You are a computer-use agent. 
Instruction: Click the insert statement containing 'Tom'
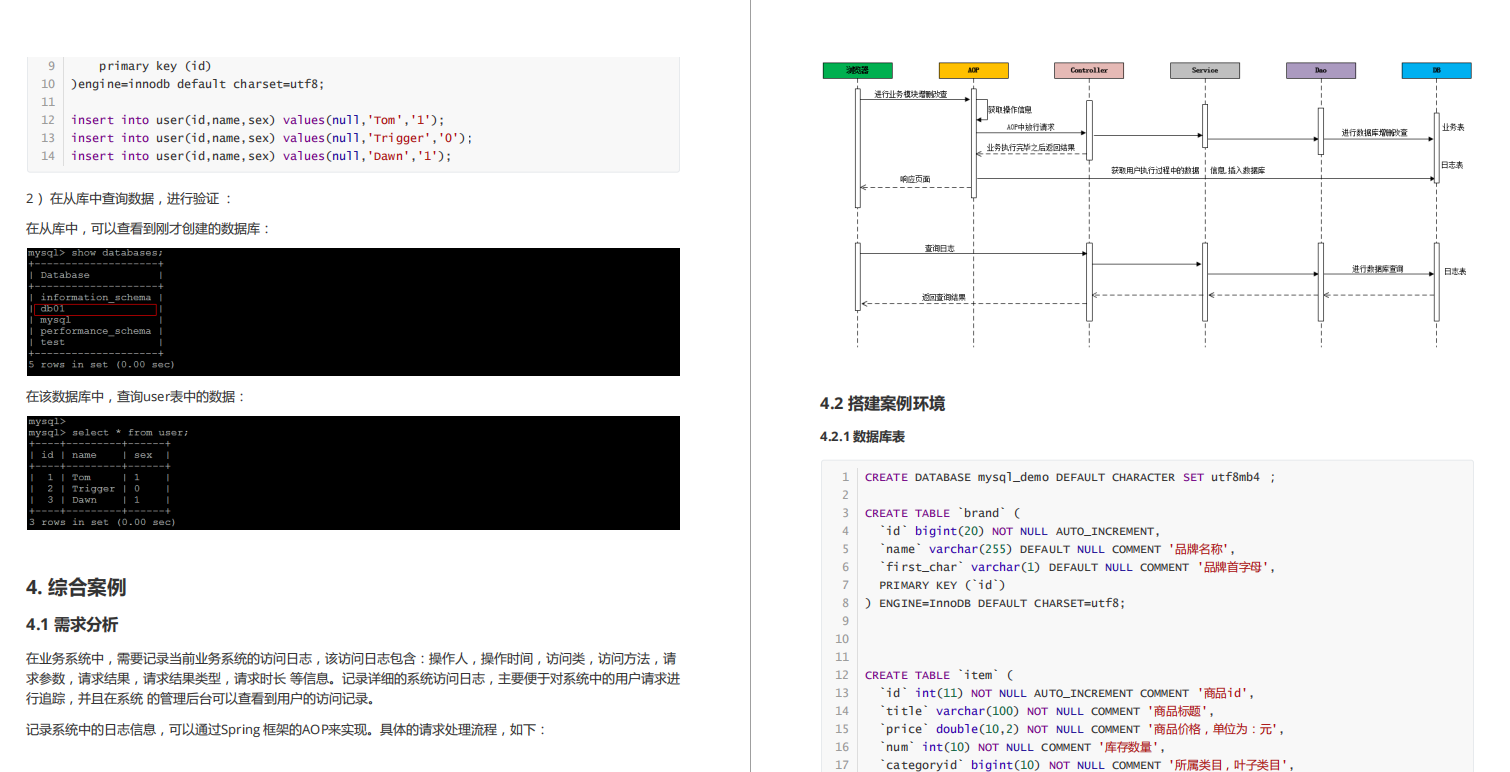258,120
